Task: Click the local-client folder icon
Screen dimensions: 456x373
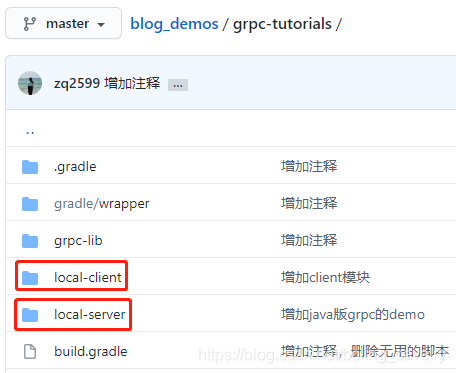Action: (30, 278)
